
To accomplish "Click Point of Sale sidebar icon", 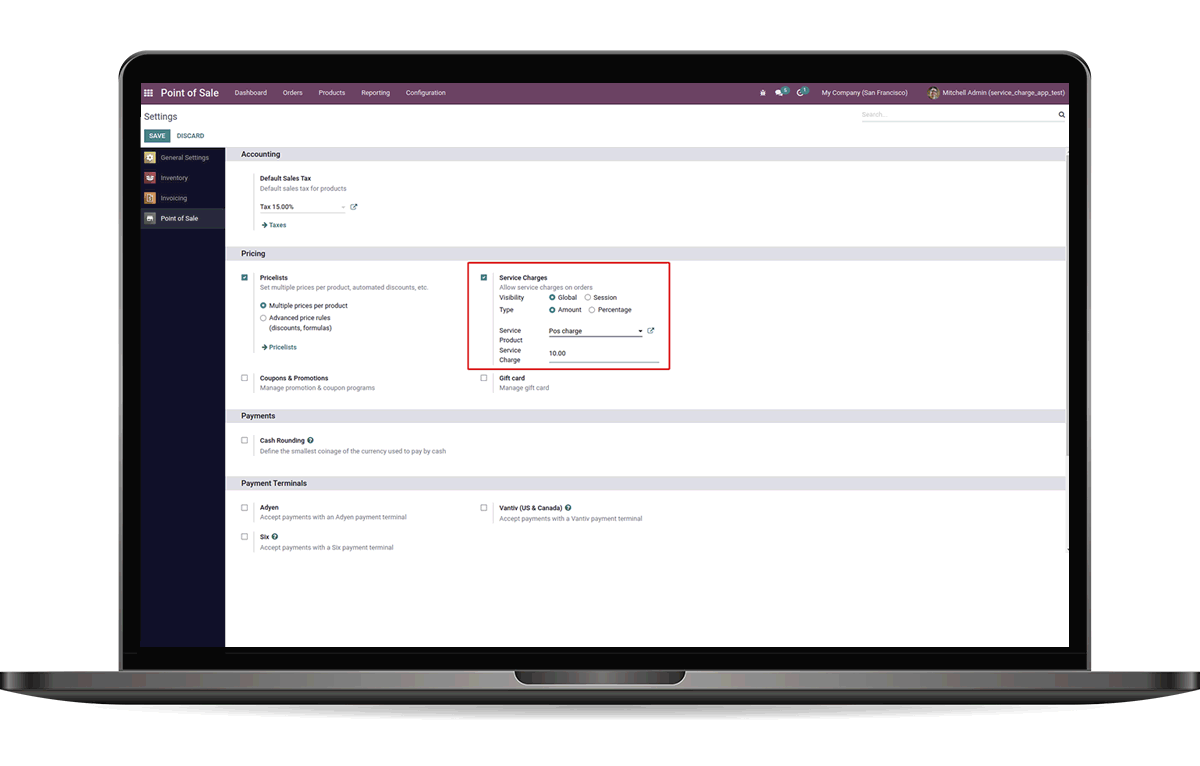I will pos(150,218).
